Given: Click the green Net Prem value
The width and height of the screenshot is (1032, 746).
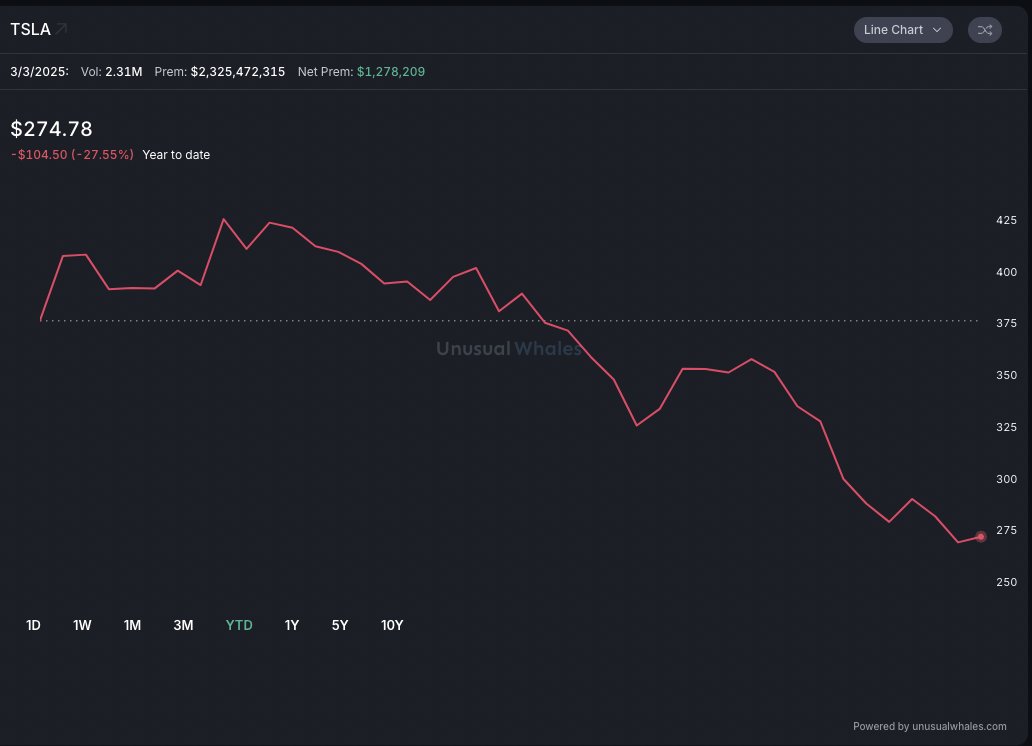Looking at the screenshot, I should click(x=390, y=71).
